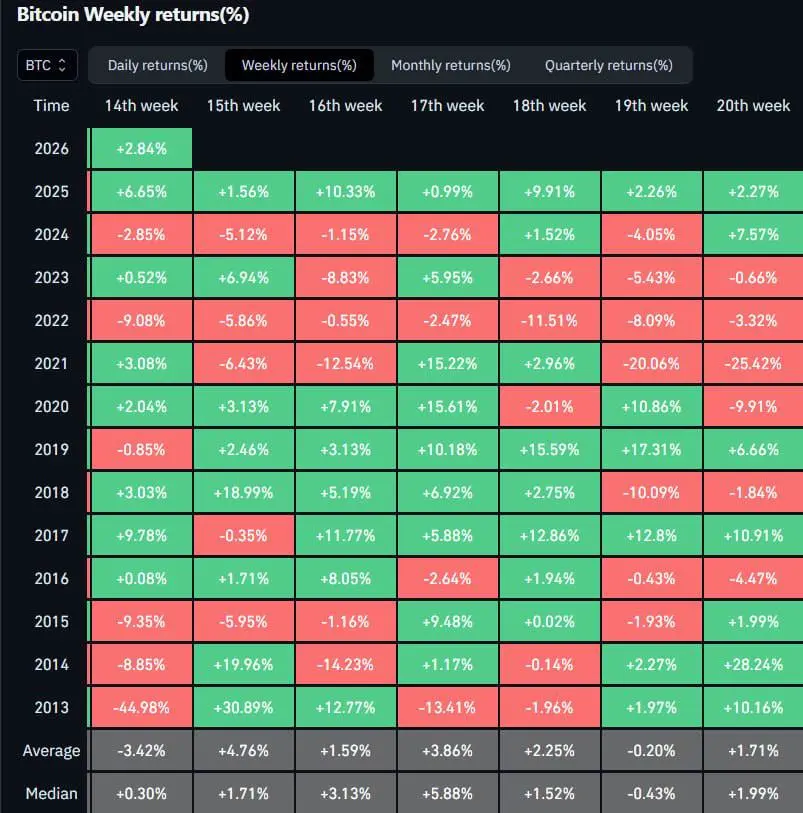The image size is (803, 813).
Task: Select the 2014 cell showing +28.24%
Action: [753, 664]
